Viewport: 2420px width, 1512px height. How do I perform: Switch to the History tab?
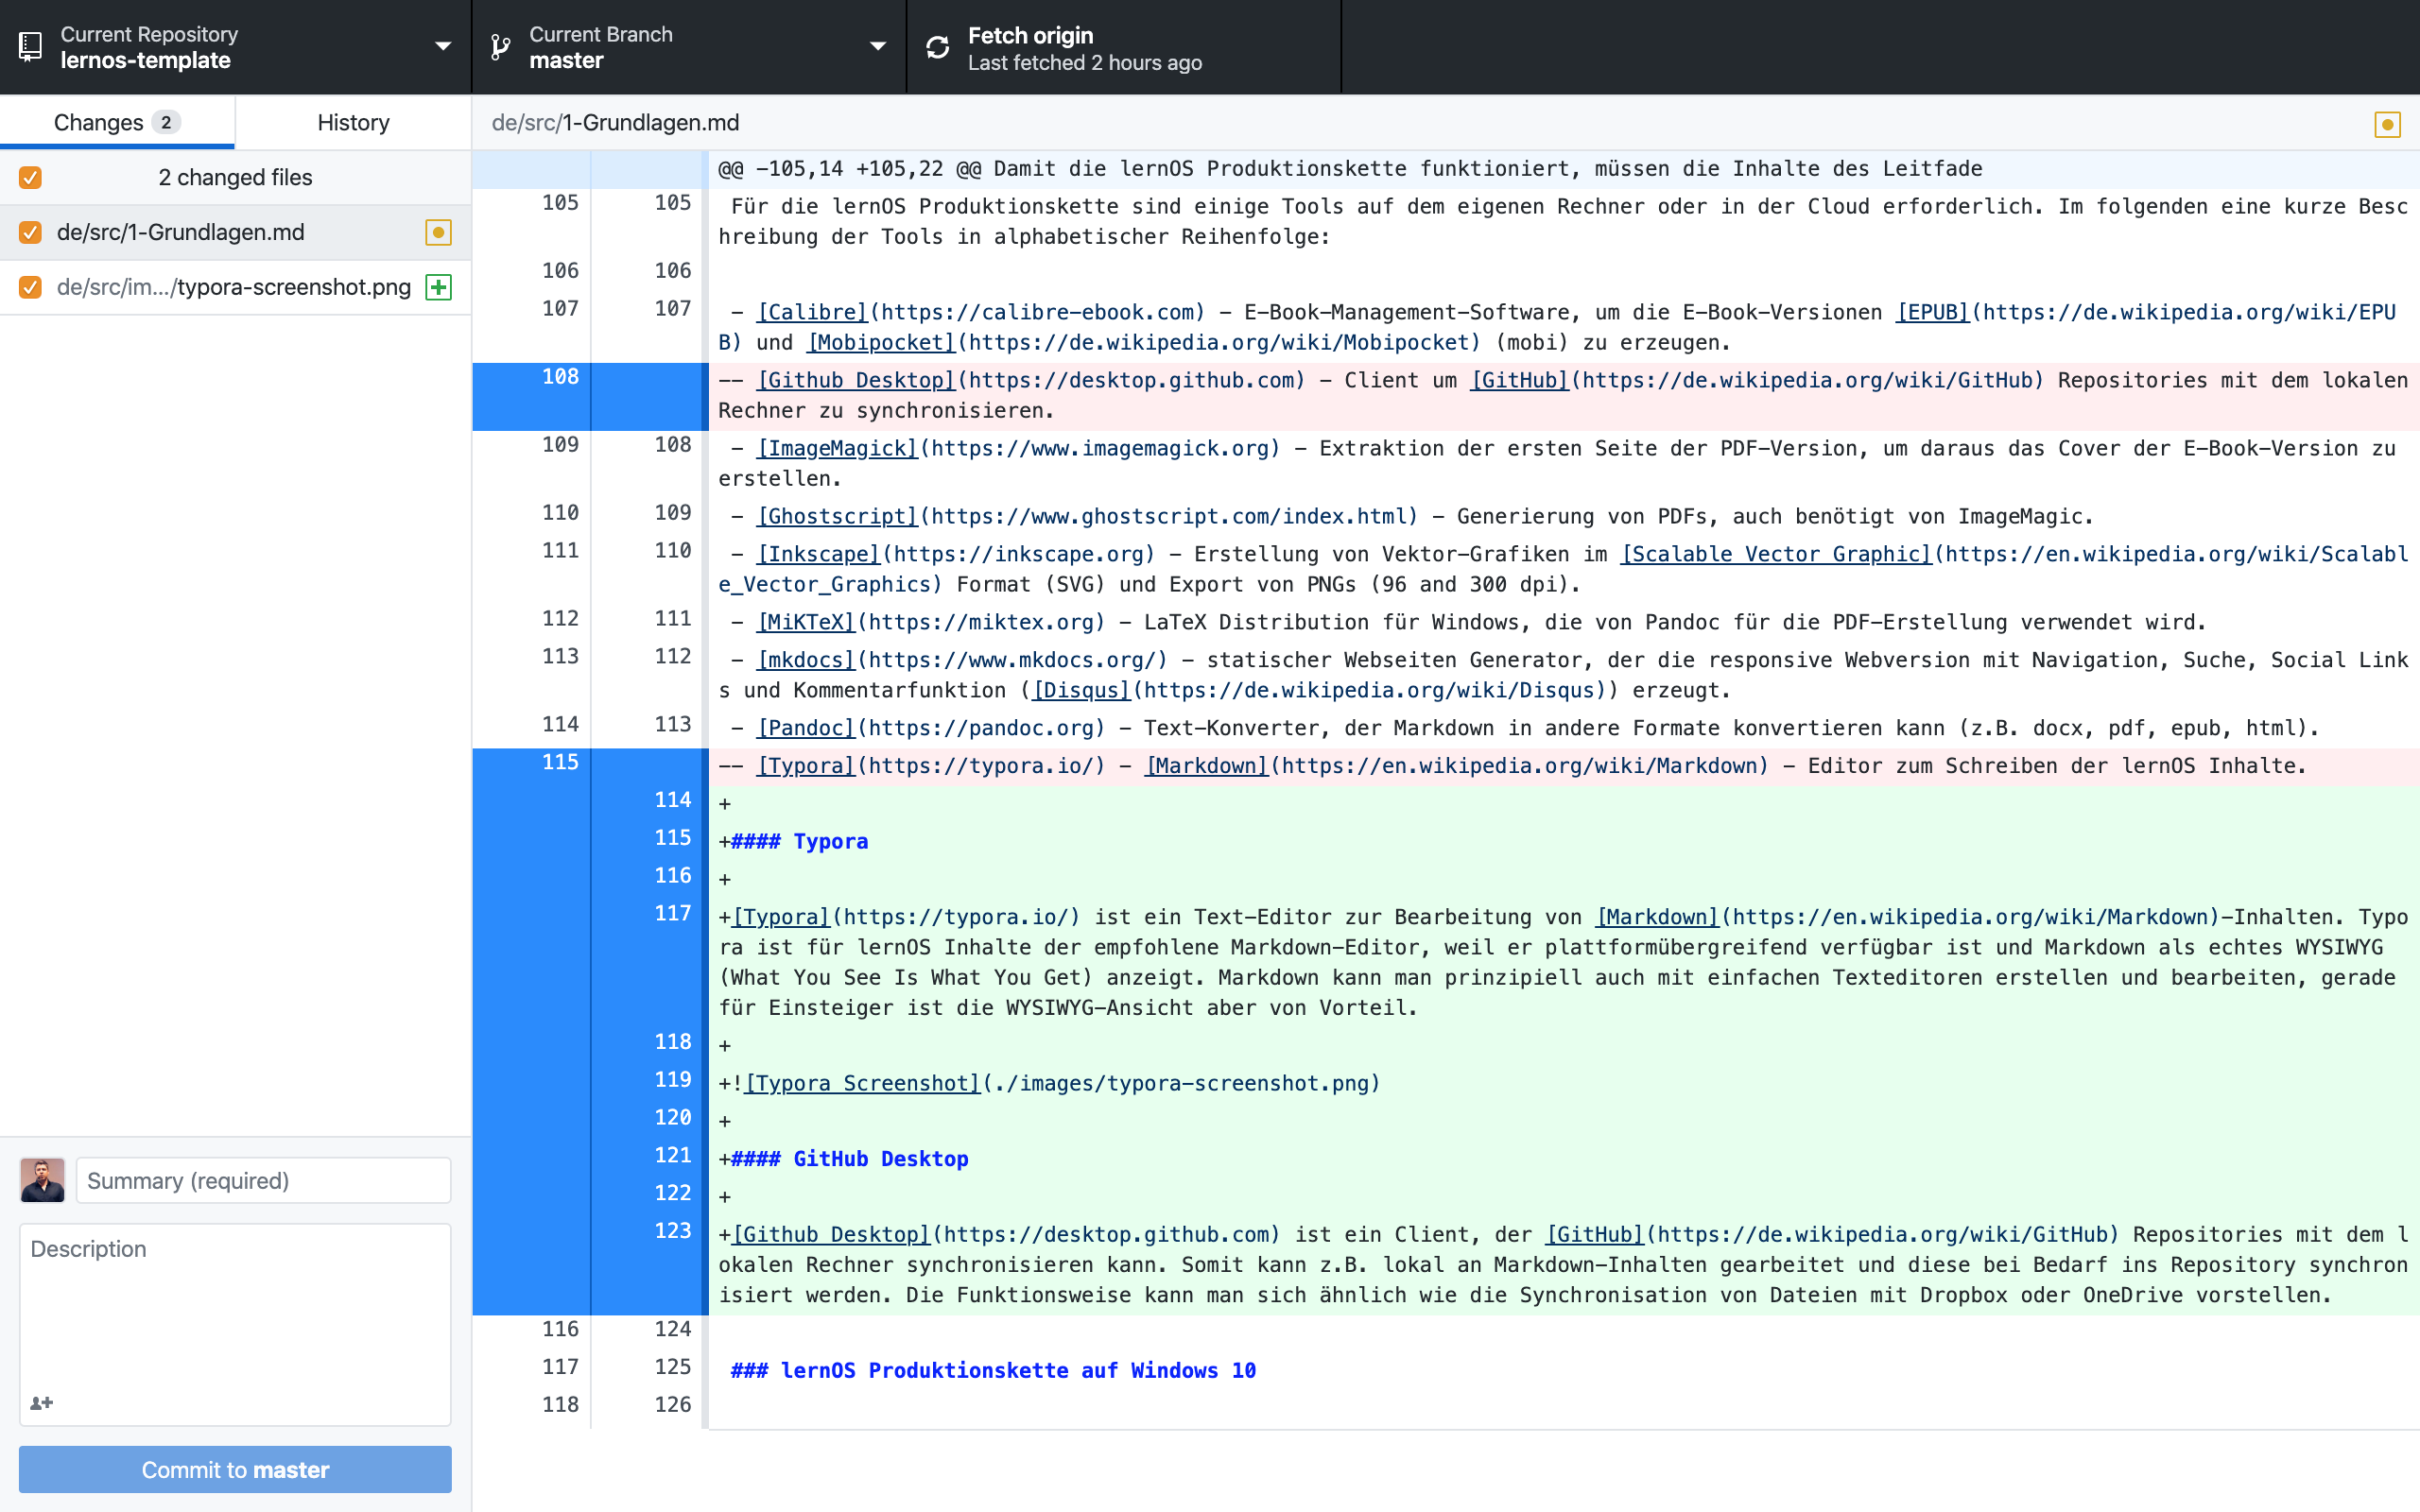(x=353, y=123)
